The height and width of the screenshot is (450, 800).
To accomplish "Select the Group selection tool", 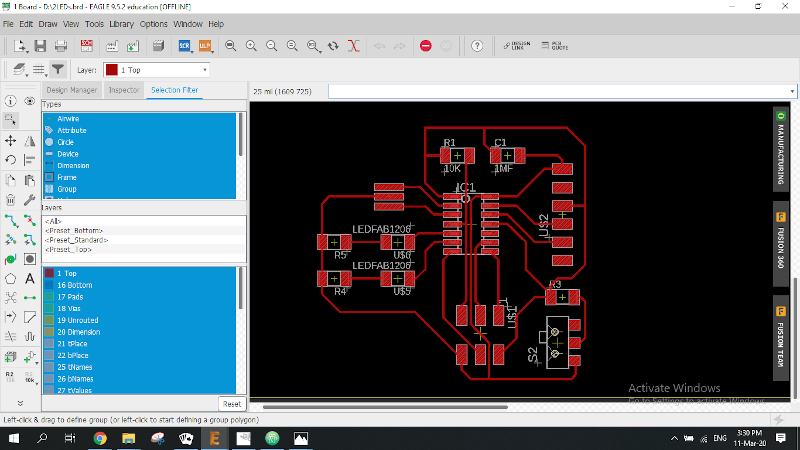I will (11, 120).
